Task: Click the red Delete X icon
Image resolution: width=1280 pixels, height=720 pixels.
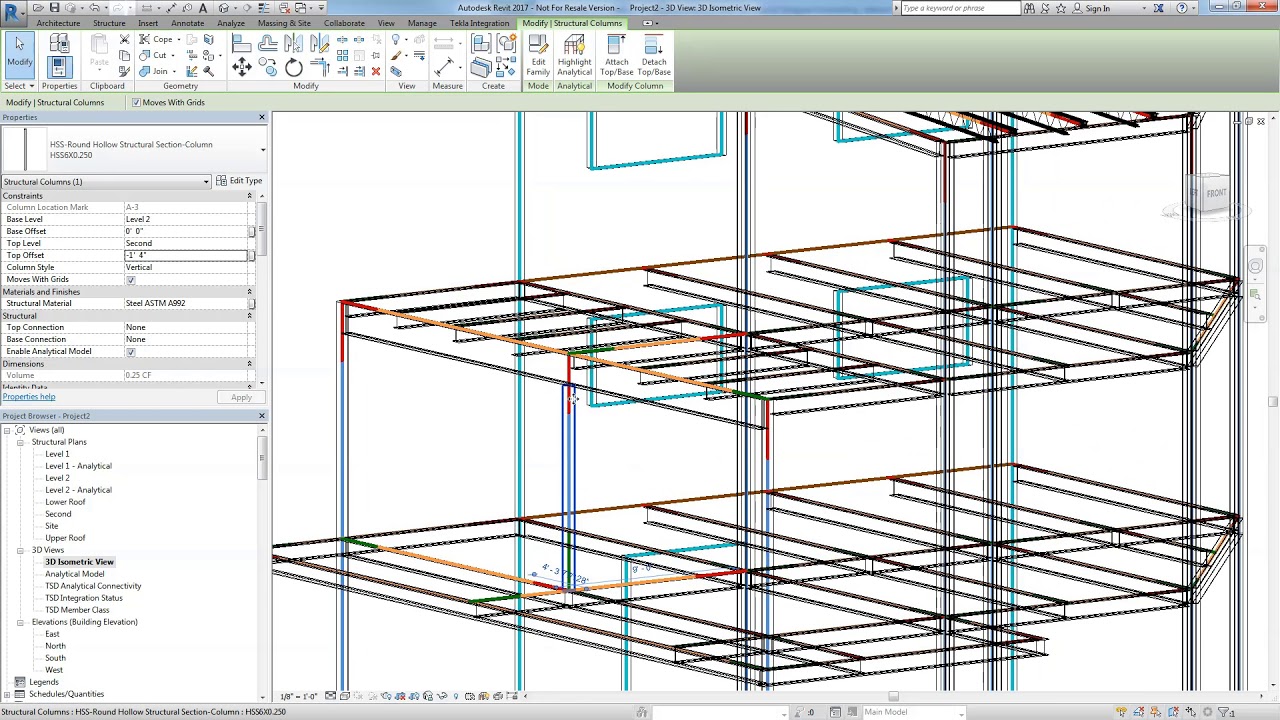Action: click(x=376, y=71)
